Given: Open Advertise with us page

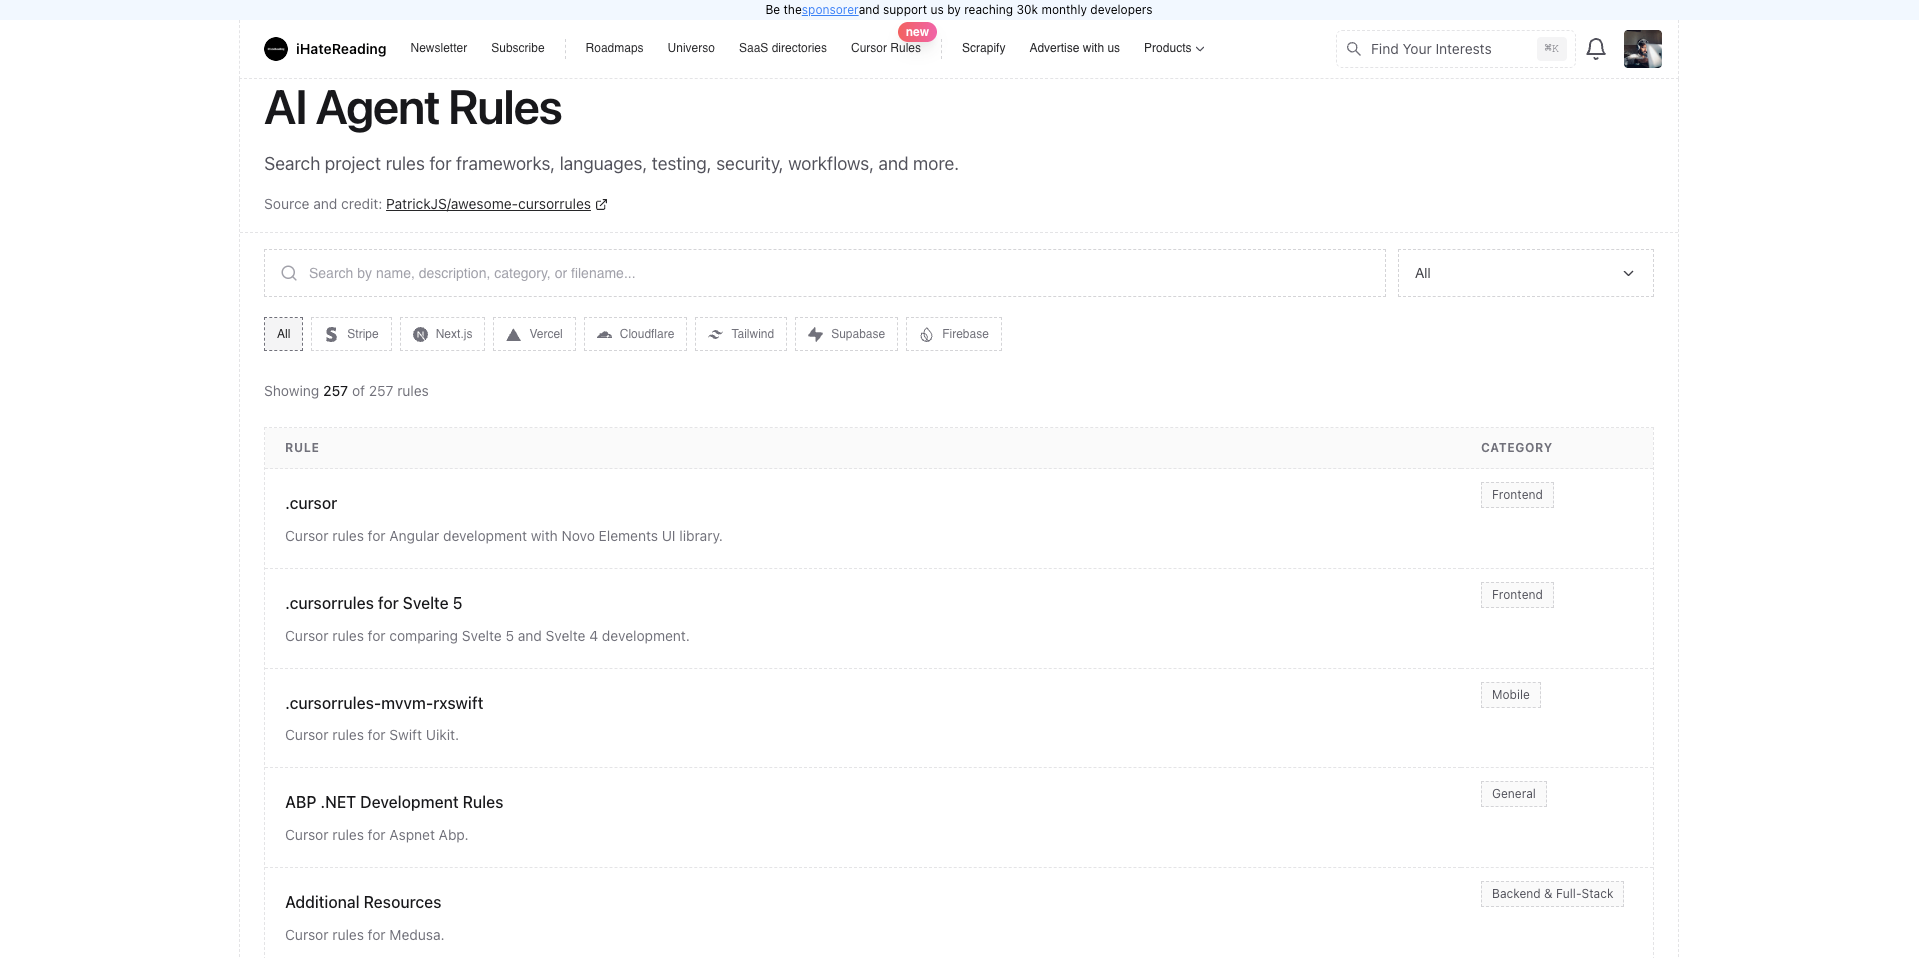Looking at the screenshot, I should tap(1075, 48).
